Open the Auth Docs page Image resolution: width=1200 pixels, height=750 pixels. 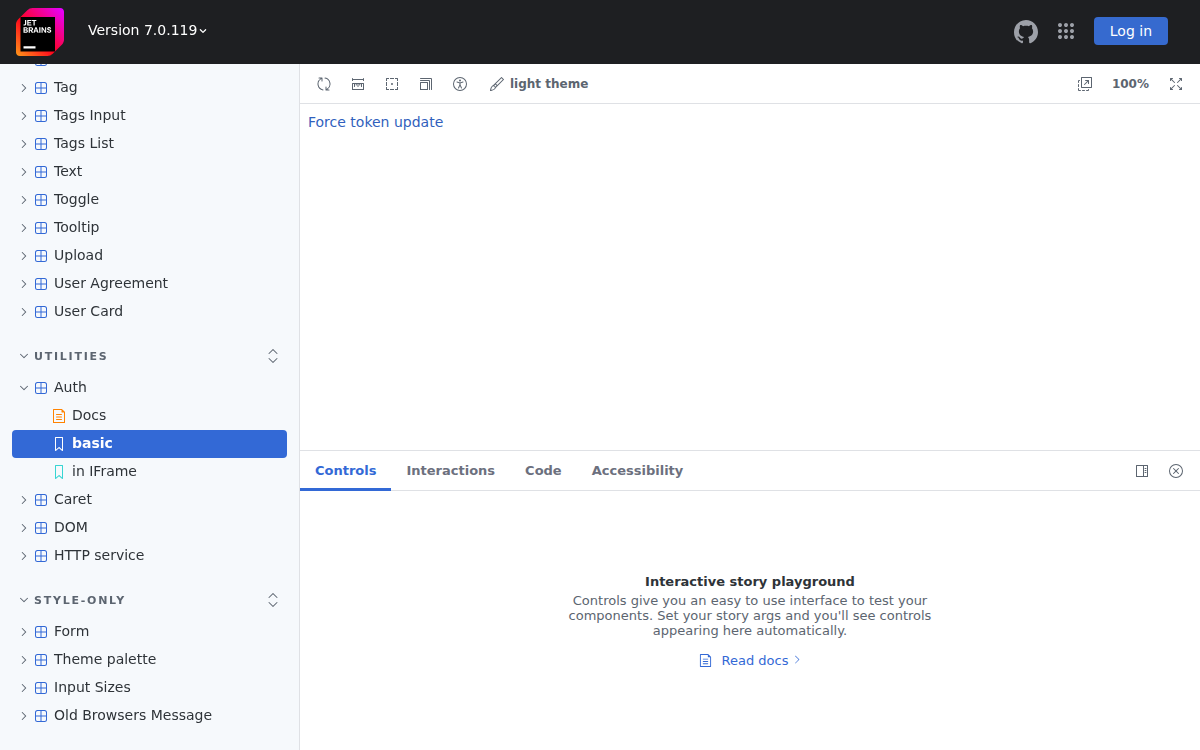[150, 415]
